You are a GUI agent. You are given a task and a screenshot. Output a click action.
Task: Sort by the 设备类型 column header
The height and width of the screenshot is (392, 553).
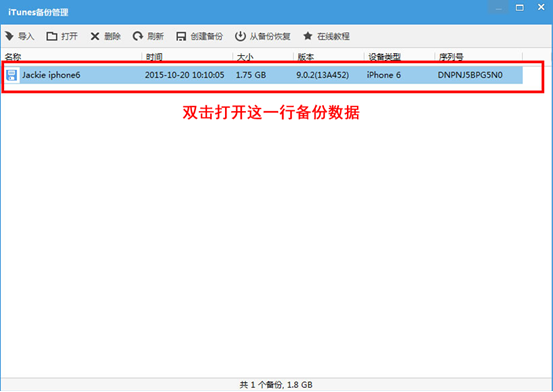384,57
